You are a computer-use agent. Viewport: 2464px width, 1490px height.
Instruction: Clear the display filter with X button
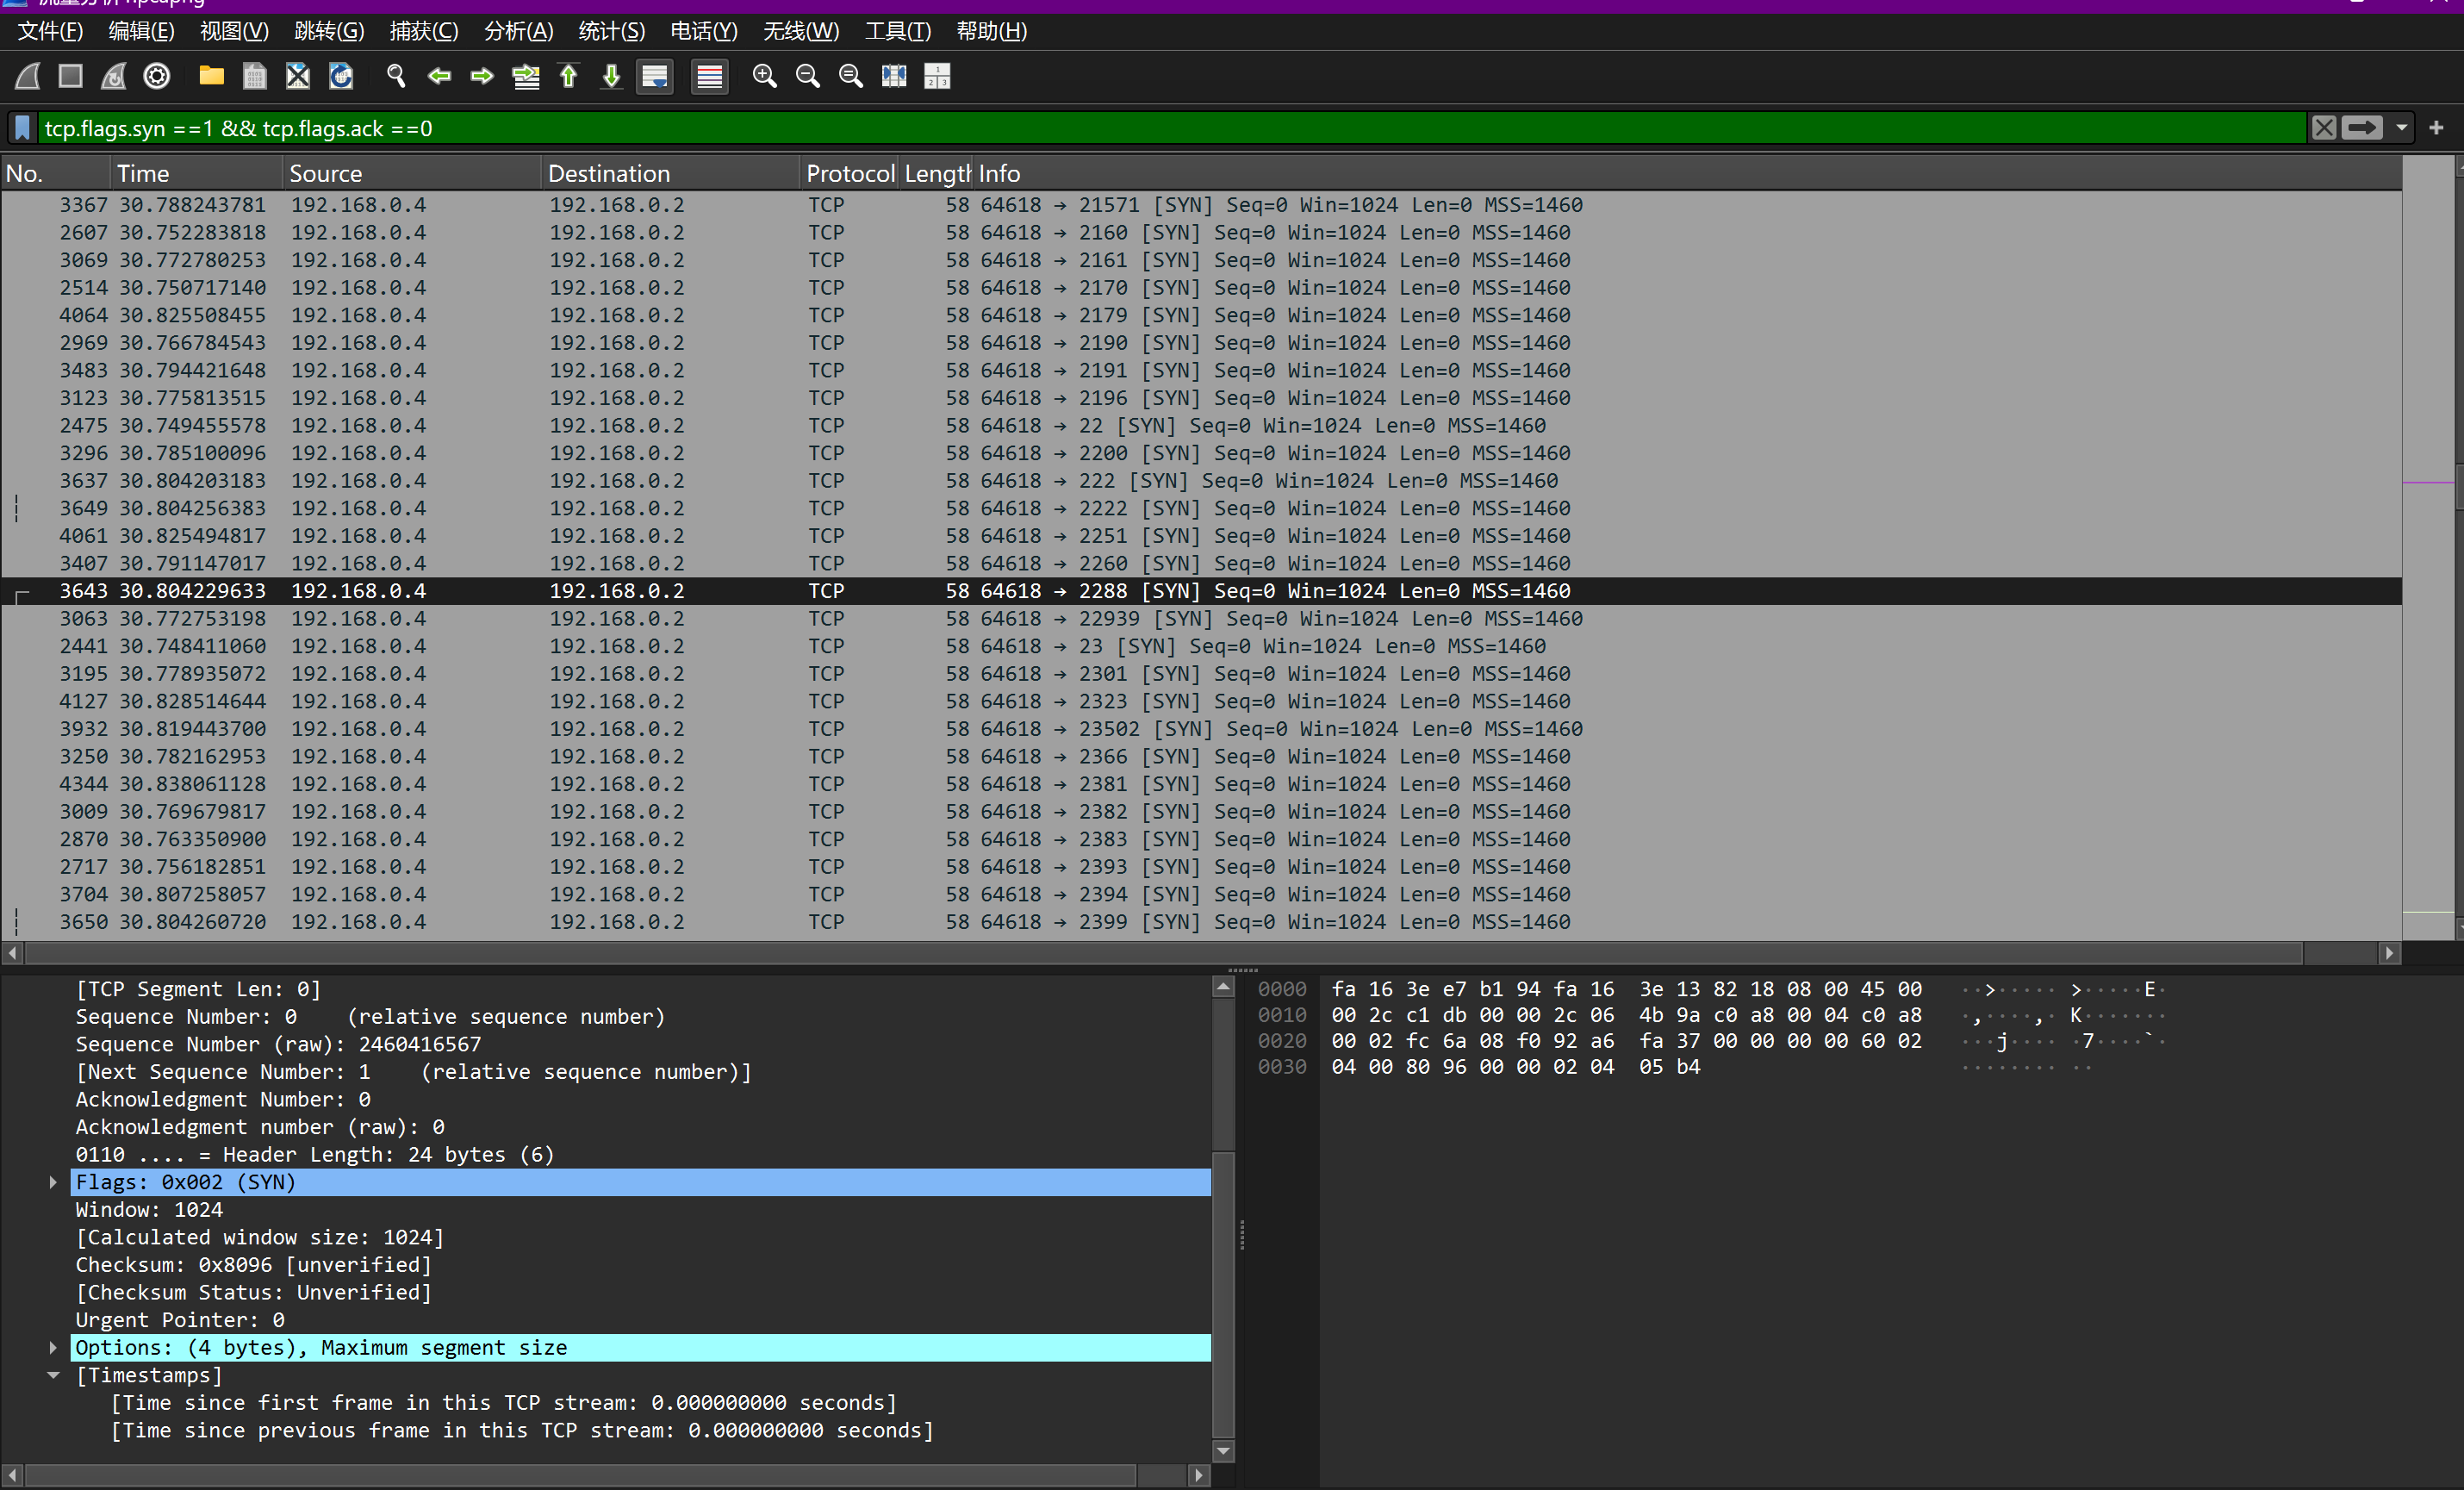(2324, 128)
